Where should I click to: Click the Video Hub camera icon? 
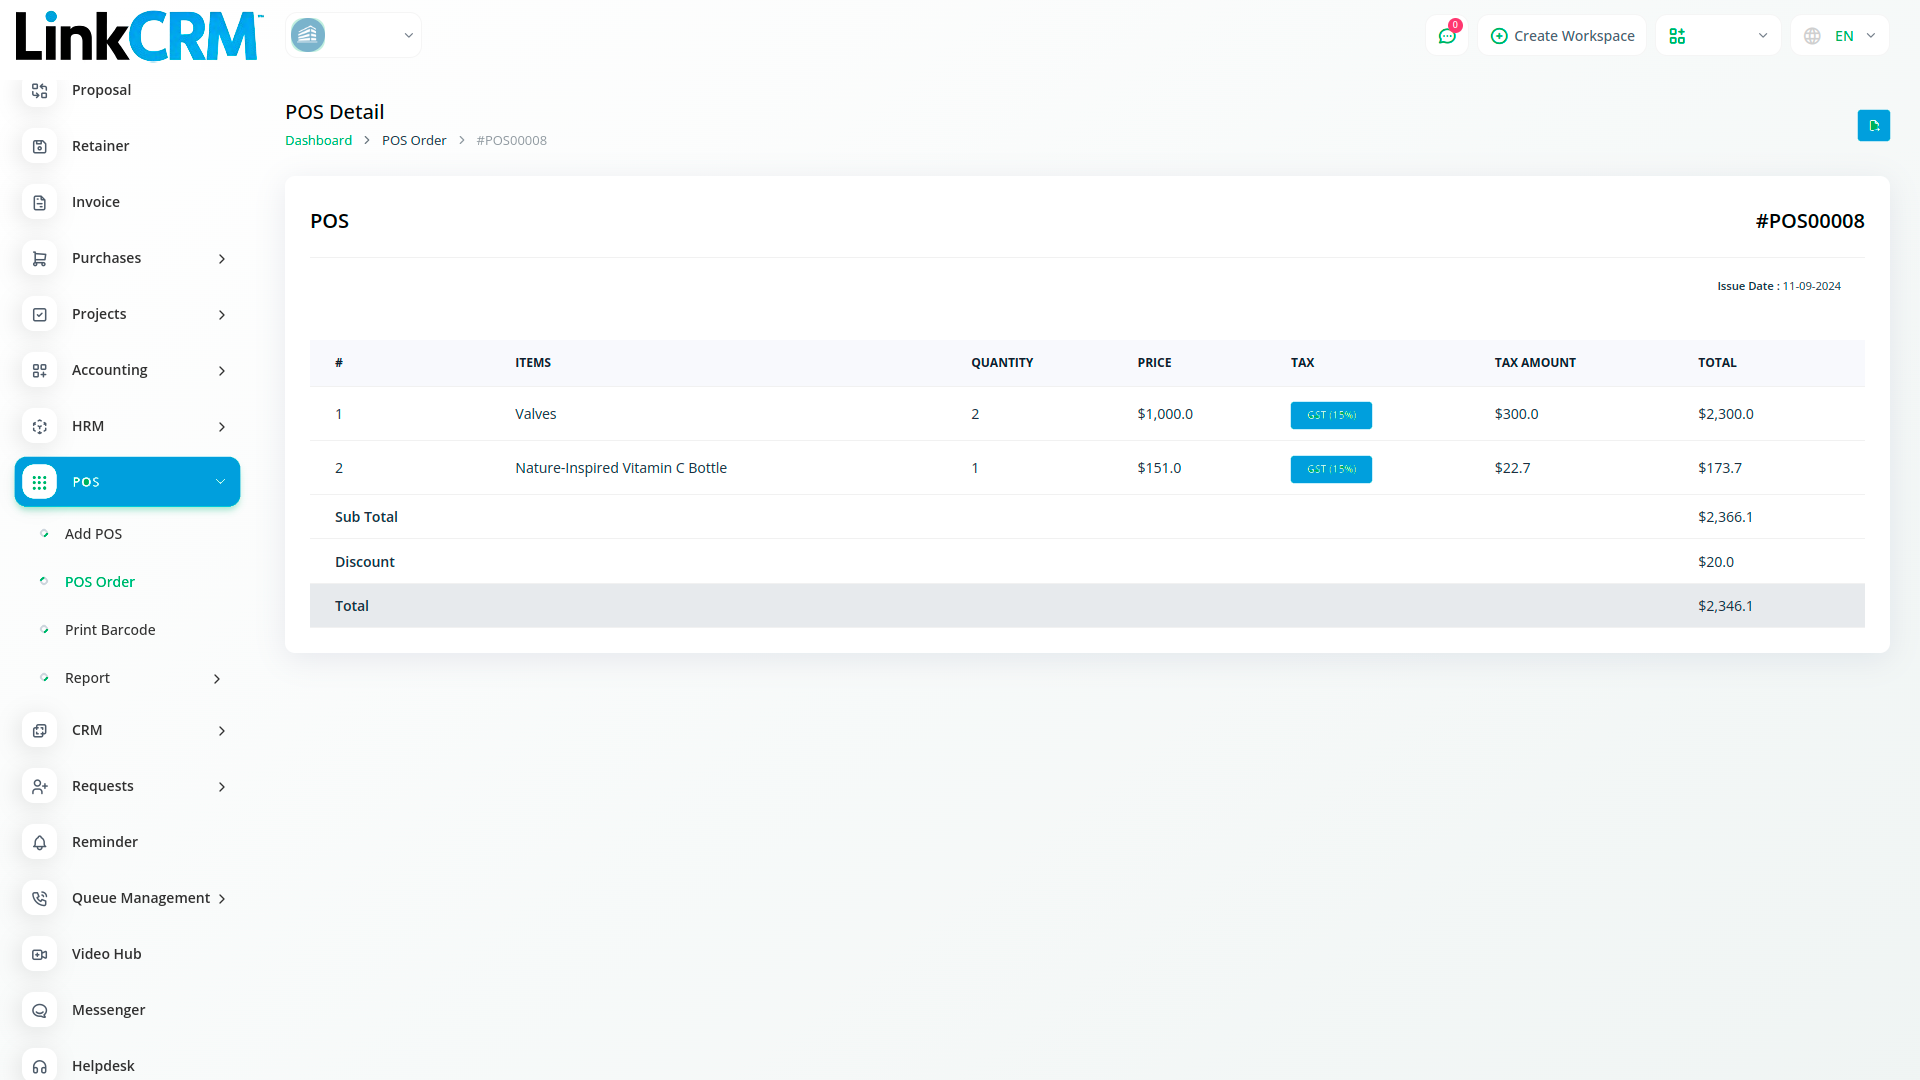pos(40,955)
